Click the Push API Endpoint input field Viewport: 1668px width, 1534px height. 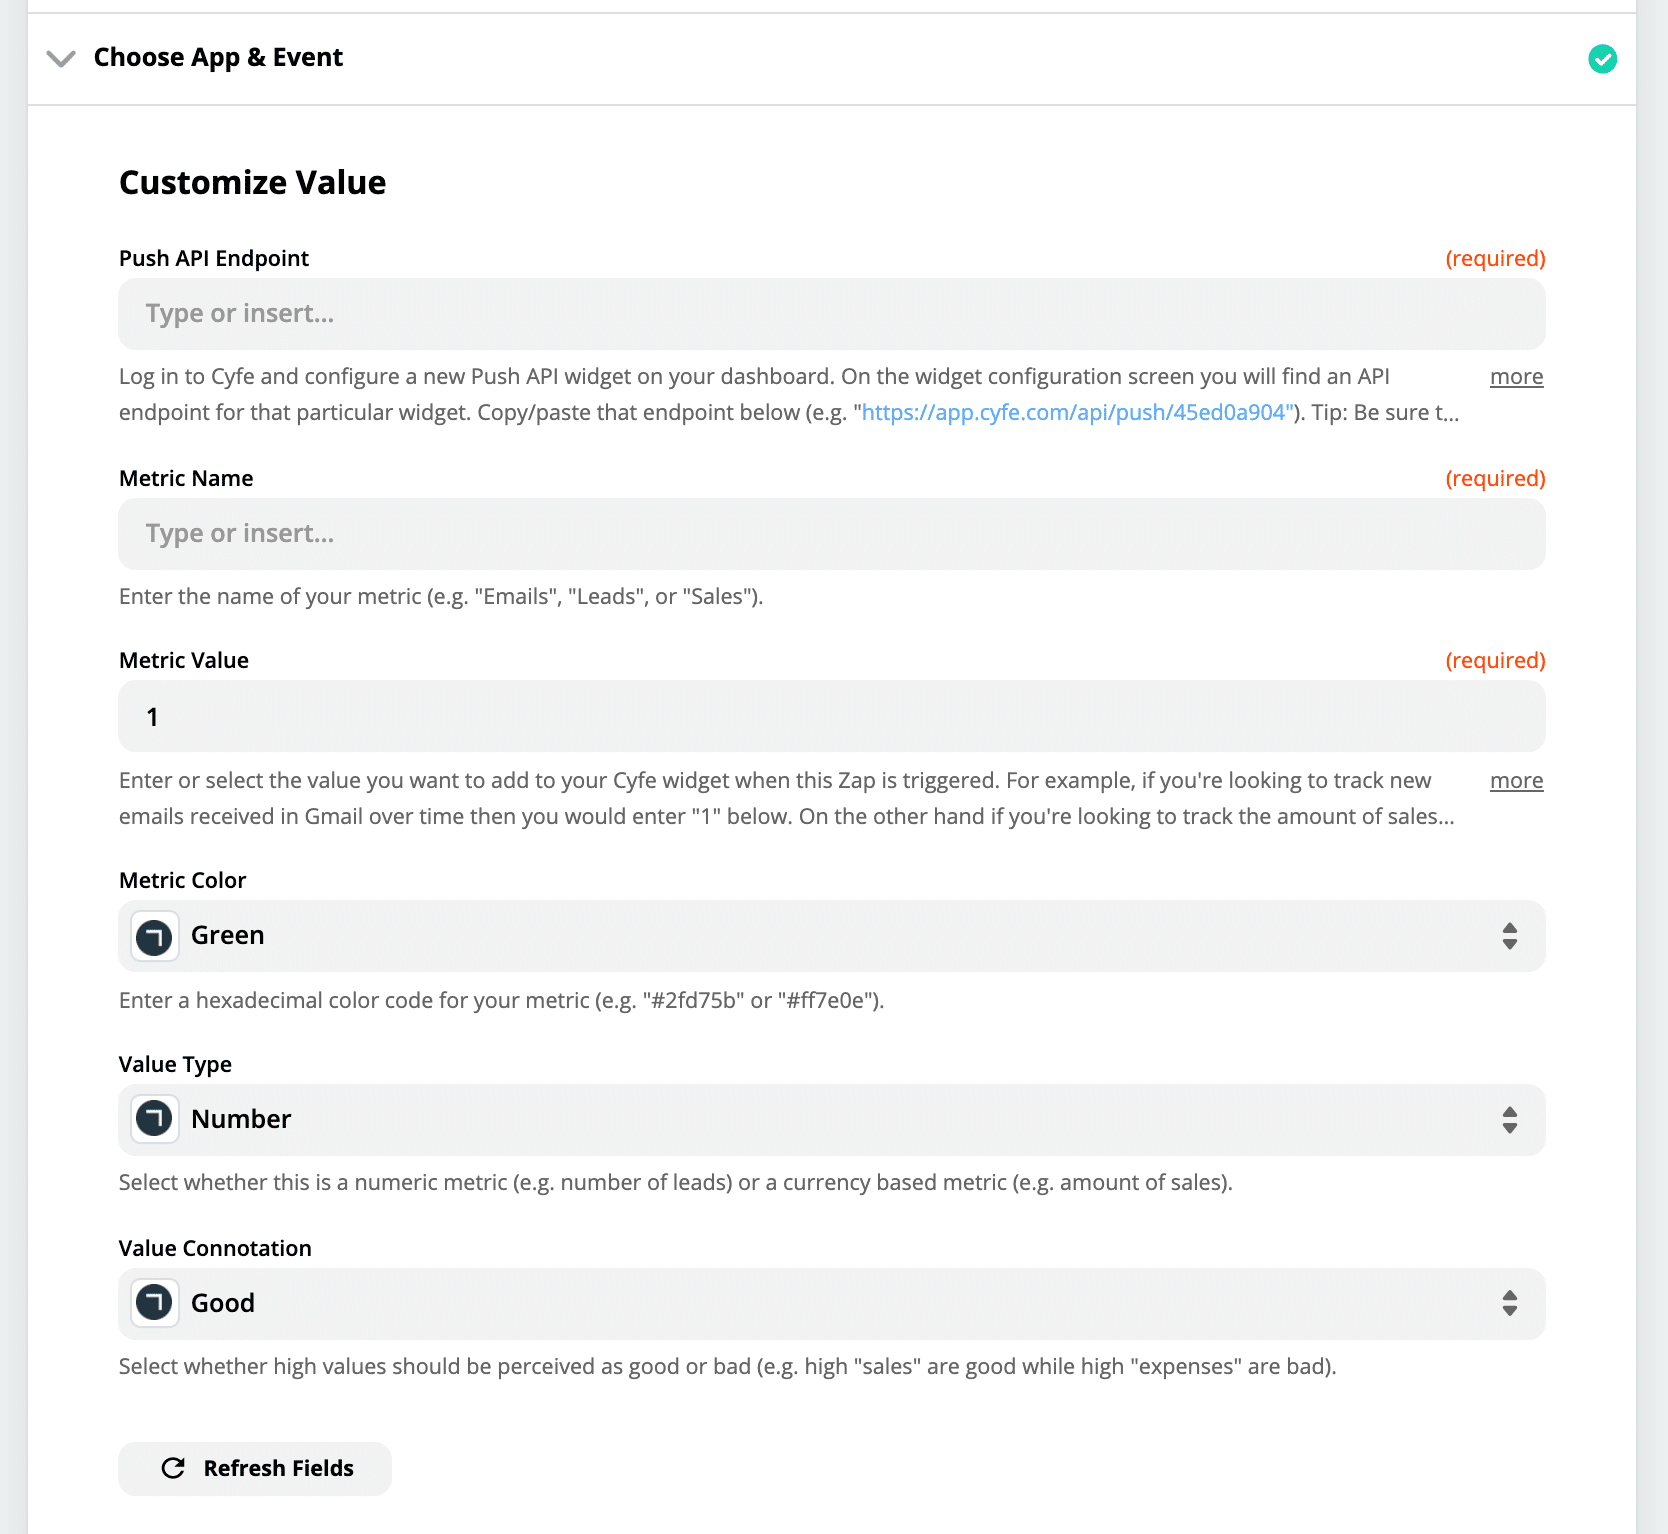point(832,314)
